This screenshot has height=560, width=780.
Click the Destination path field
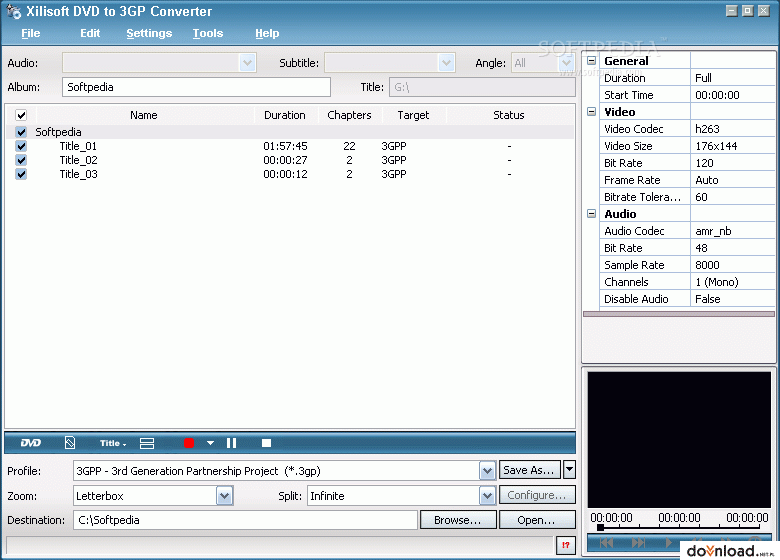pyautogui.click(x=245, y=520)
